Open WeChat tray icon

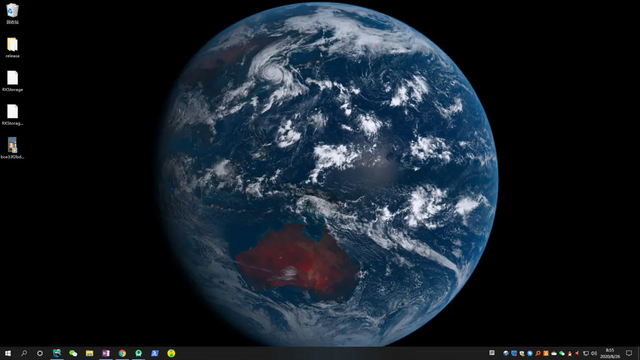pyautogui.click(x=562, y=353)
